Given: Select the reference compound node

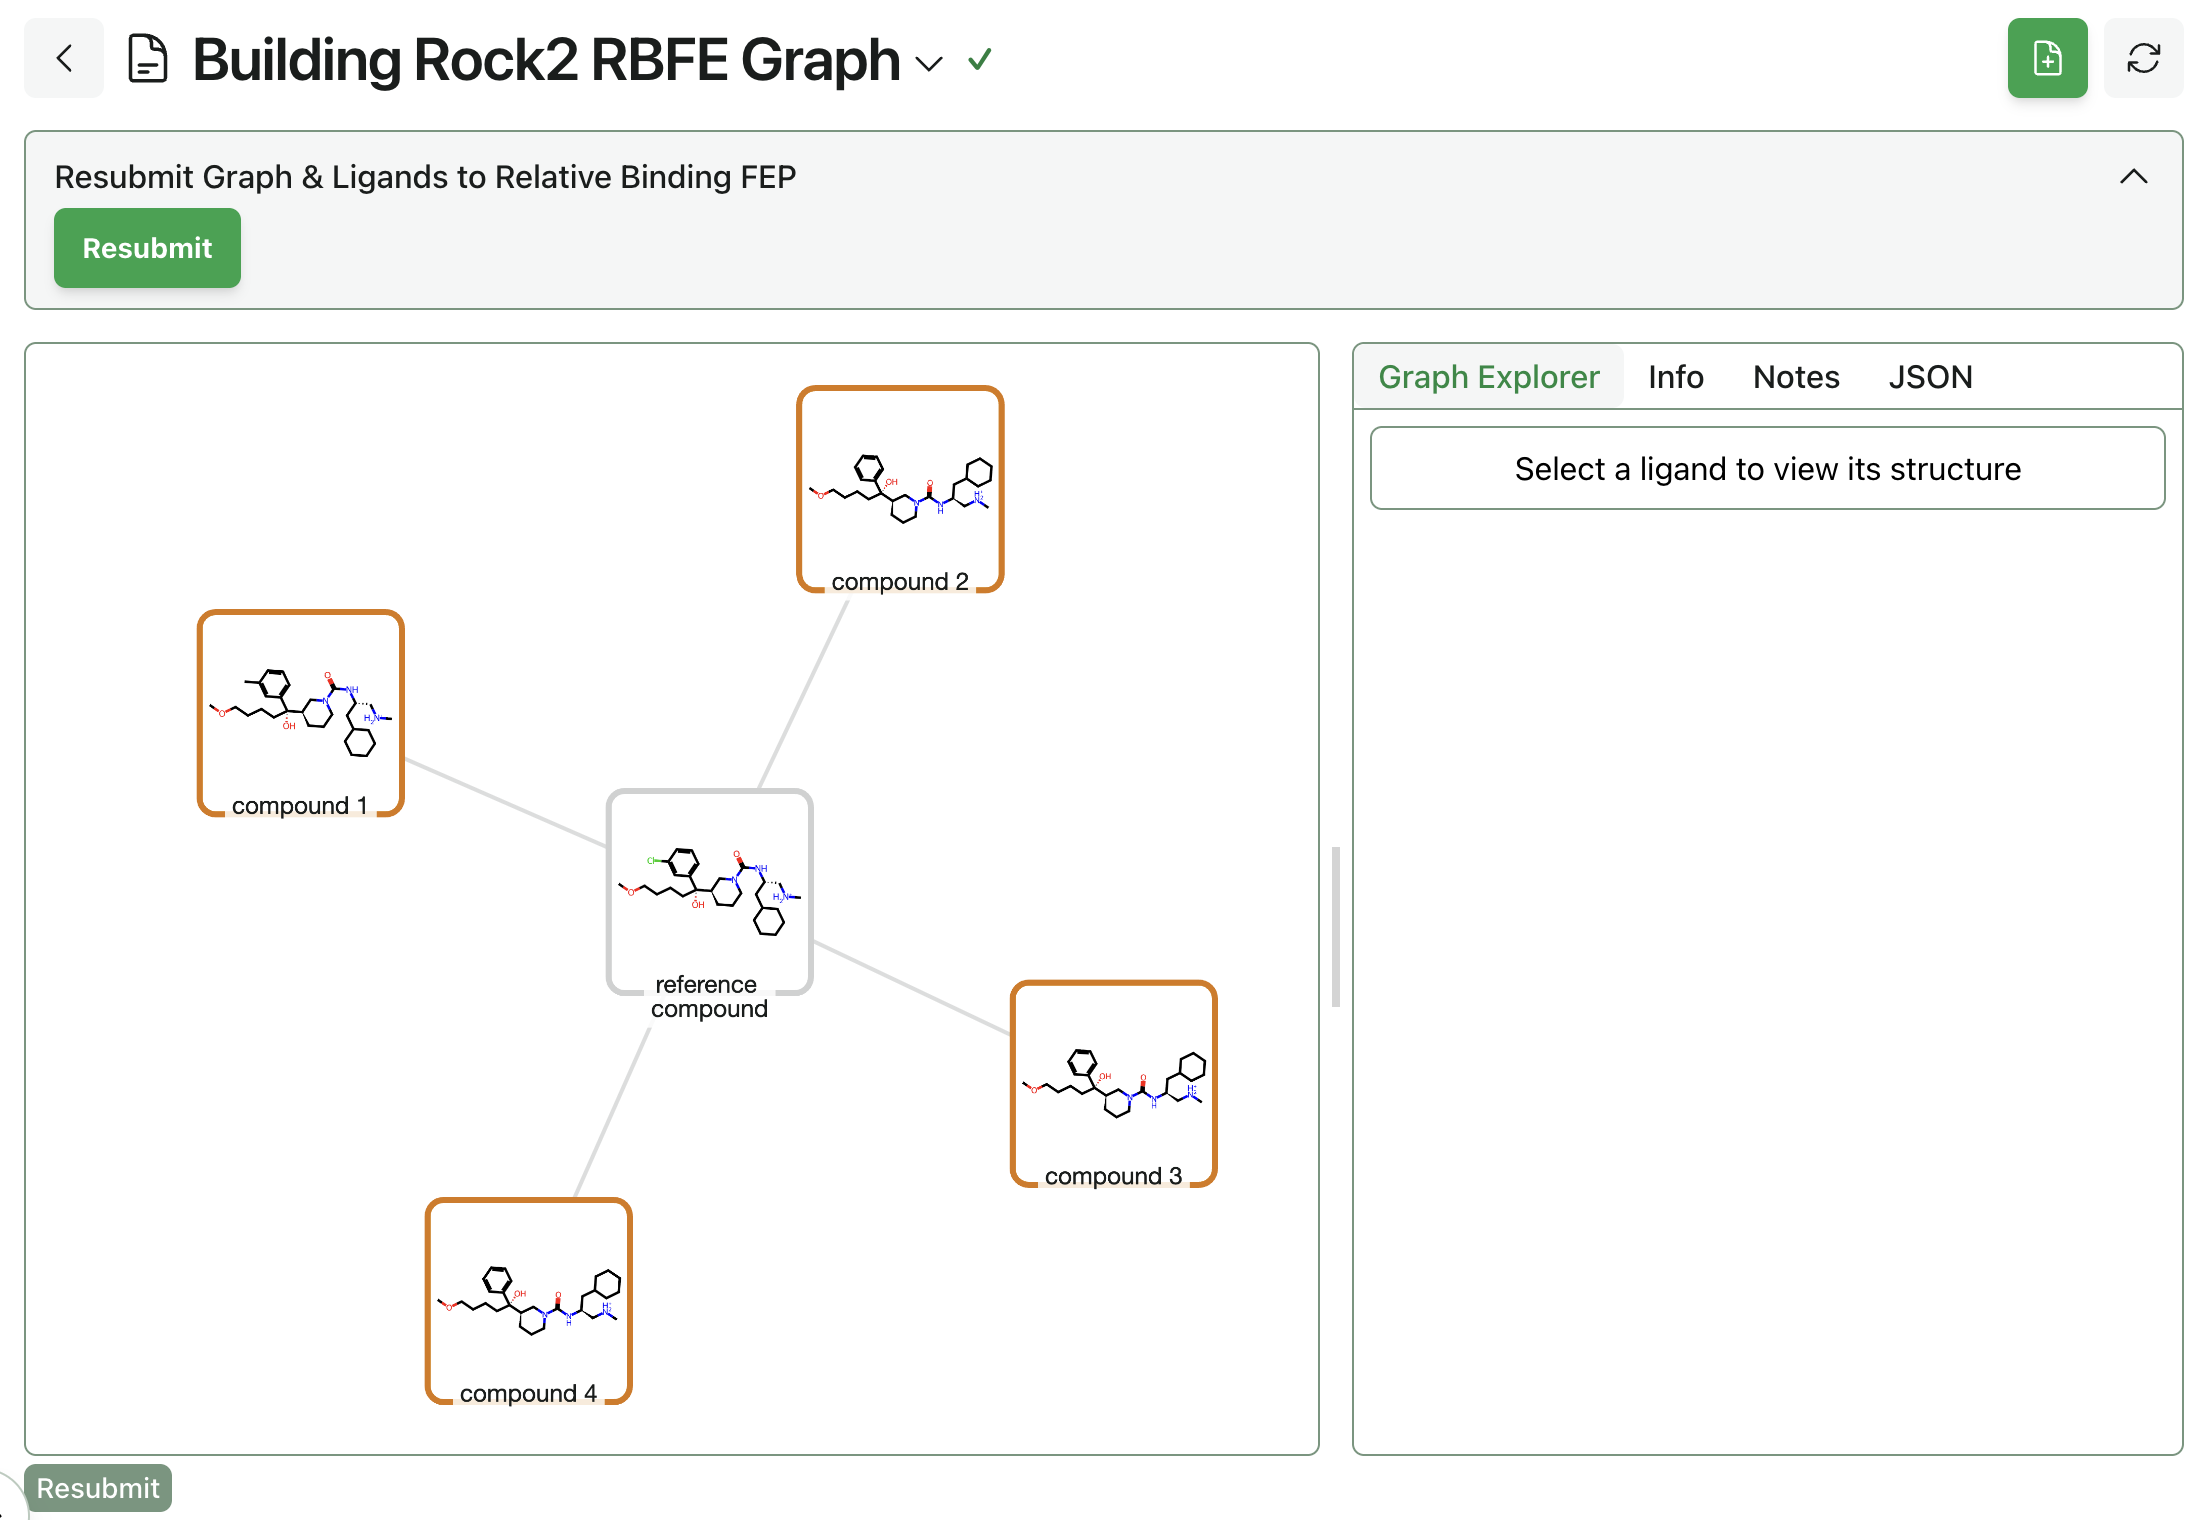Looking at the screenshot, I should [709, 890].
